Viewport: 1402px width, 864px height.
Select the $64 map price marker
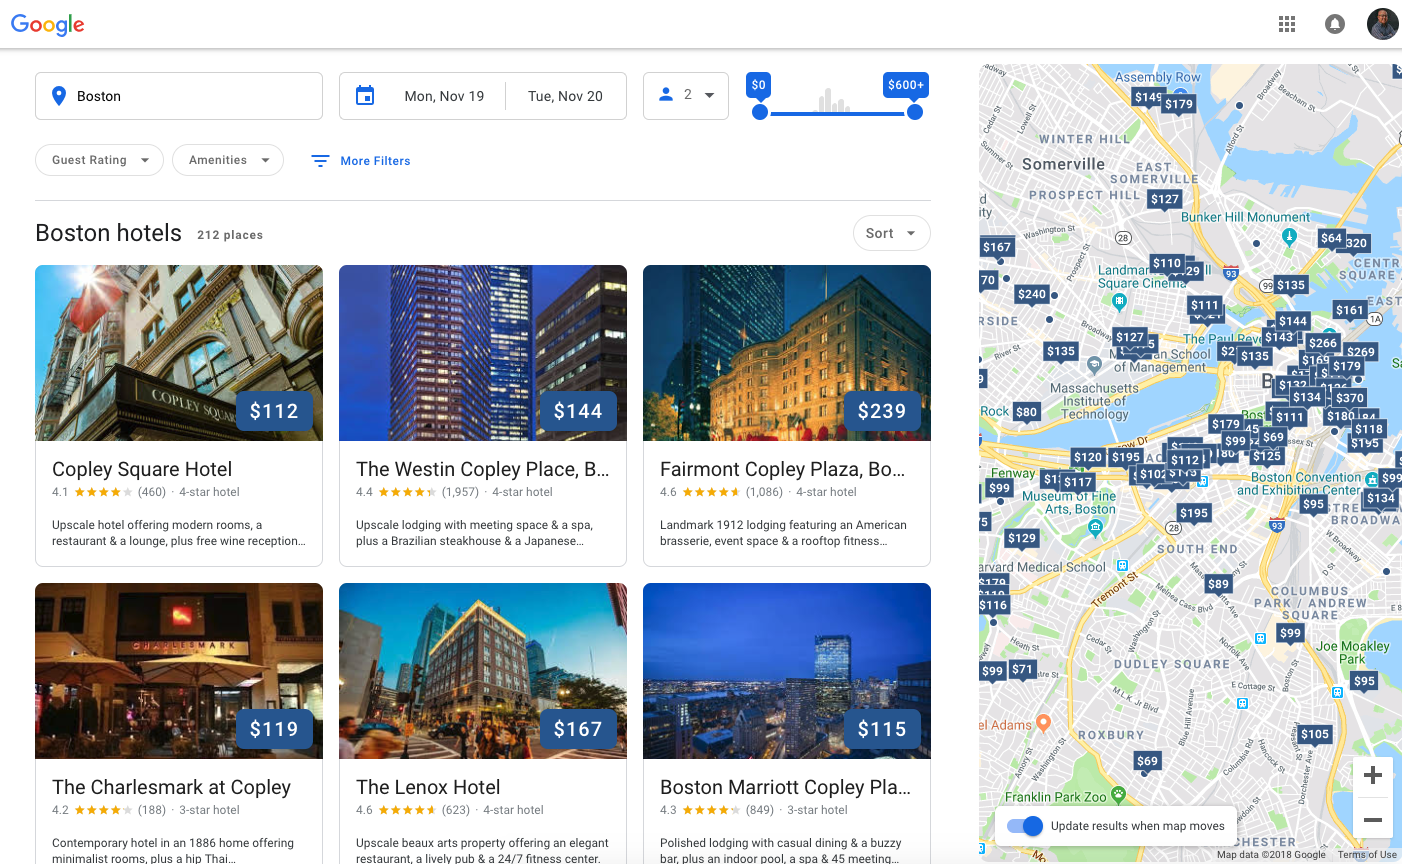point(1331,238)
